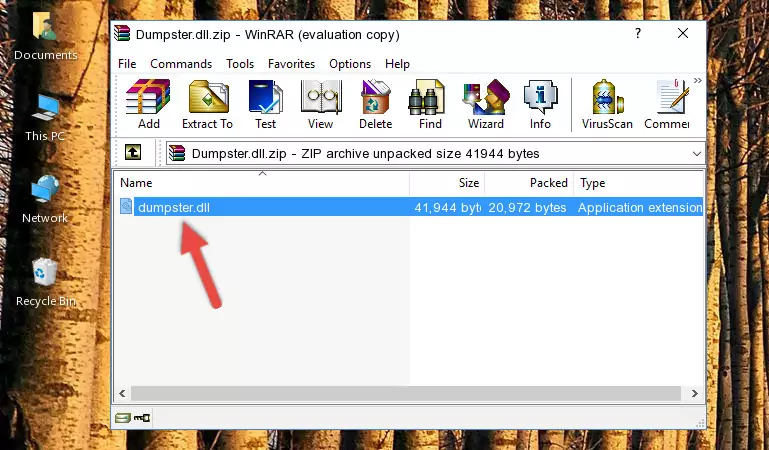Image resolution: width=769 pixels, height=450 pixels.
Task: Click the archive icon in address bar
Action: tap(177, 153)
